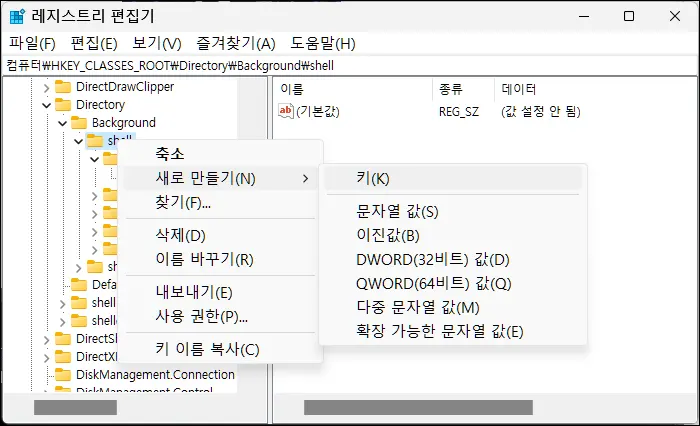700x426 pixels.
Task: Choose 키 이름 복사(C) in context menu
Action: [221, 349]
